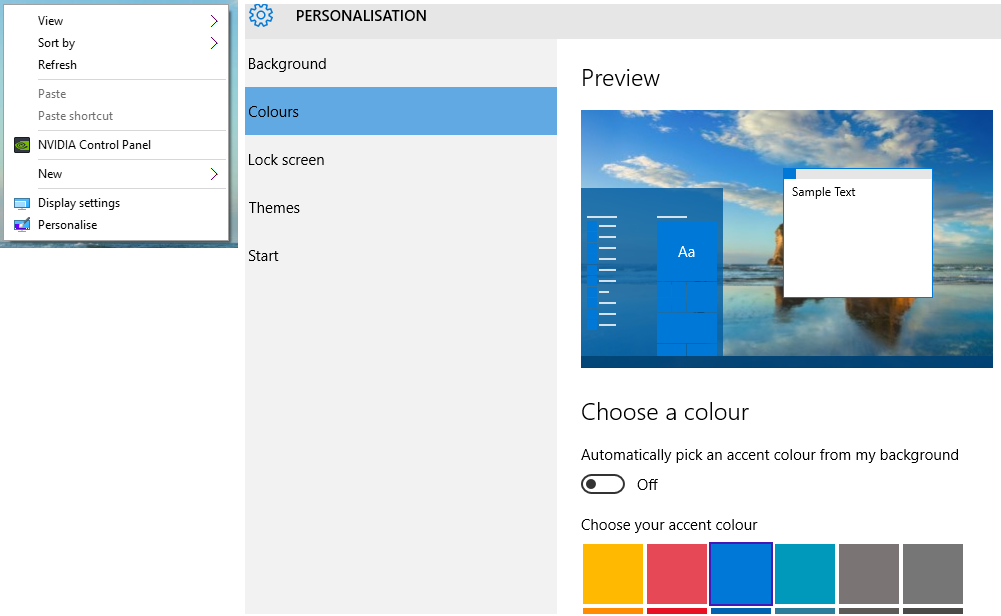
Task: Click the Aa tile in the preview
Action: 687,252
